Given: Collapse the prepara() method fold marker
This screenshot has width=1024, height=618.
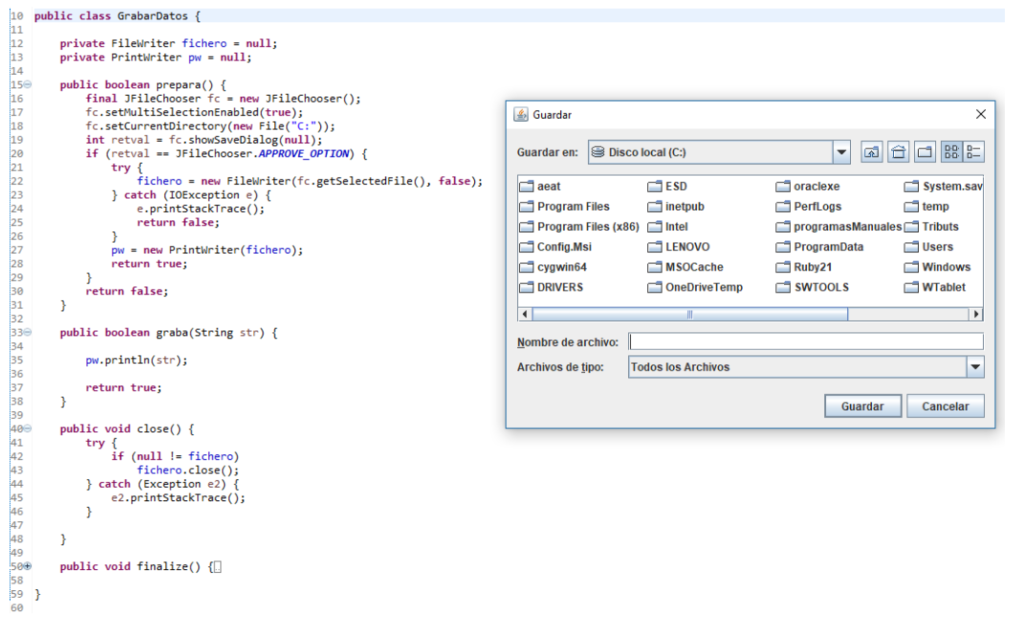Looking at the screenshot, I should click(27, 84).
